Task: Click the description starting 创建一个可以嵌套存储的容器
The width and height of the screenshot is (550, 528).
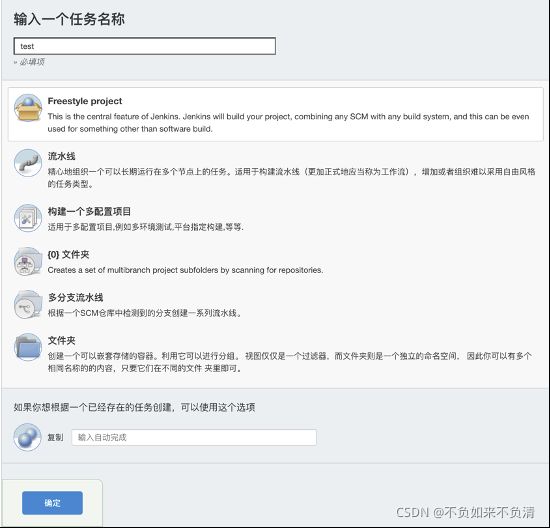Action: (x=290, y=362)
